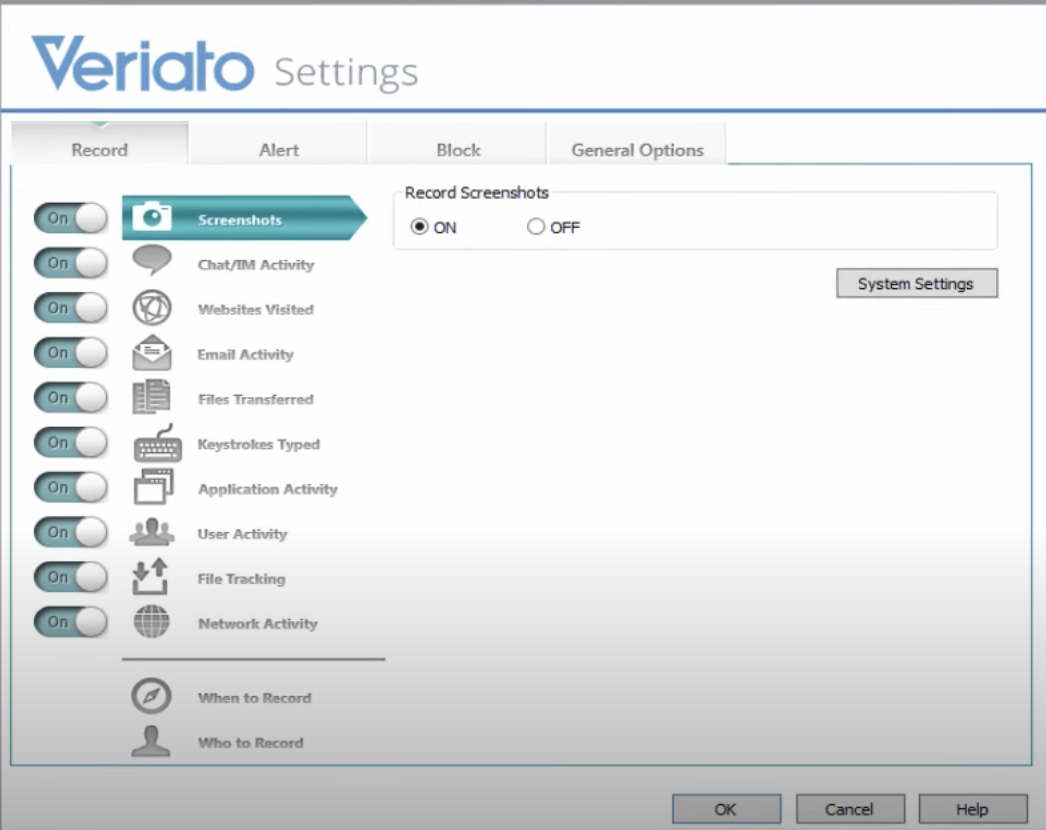Click the Cancel button

tap(849, 809)
